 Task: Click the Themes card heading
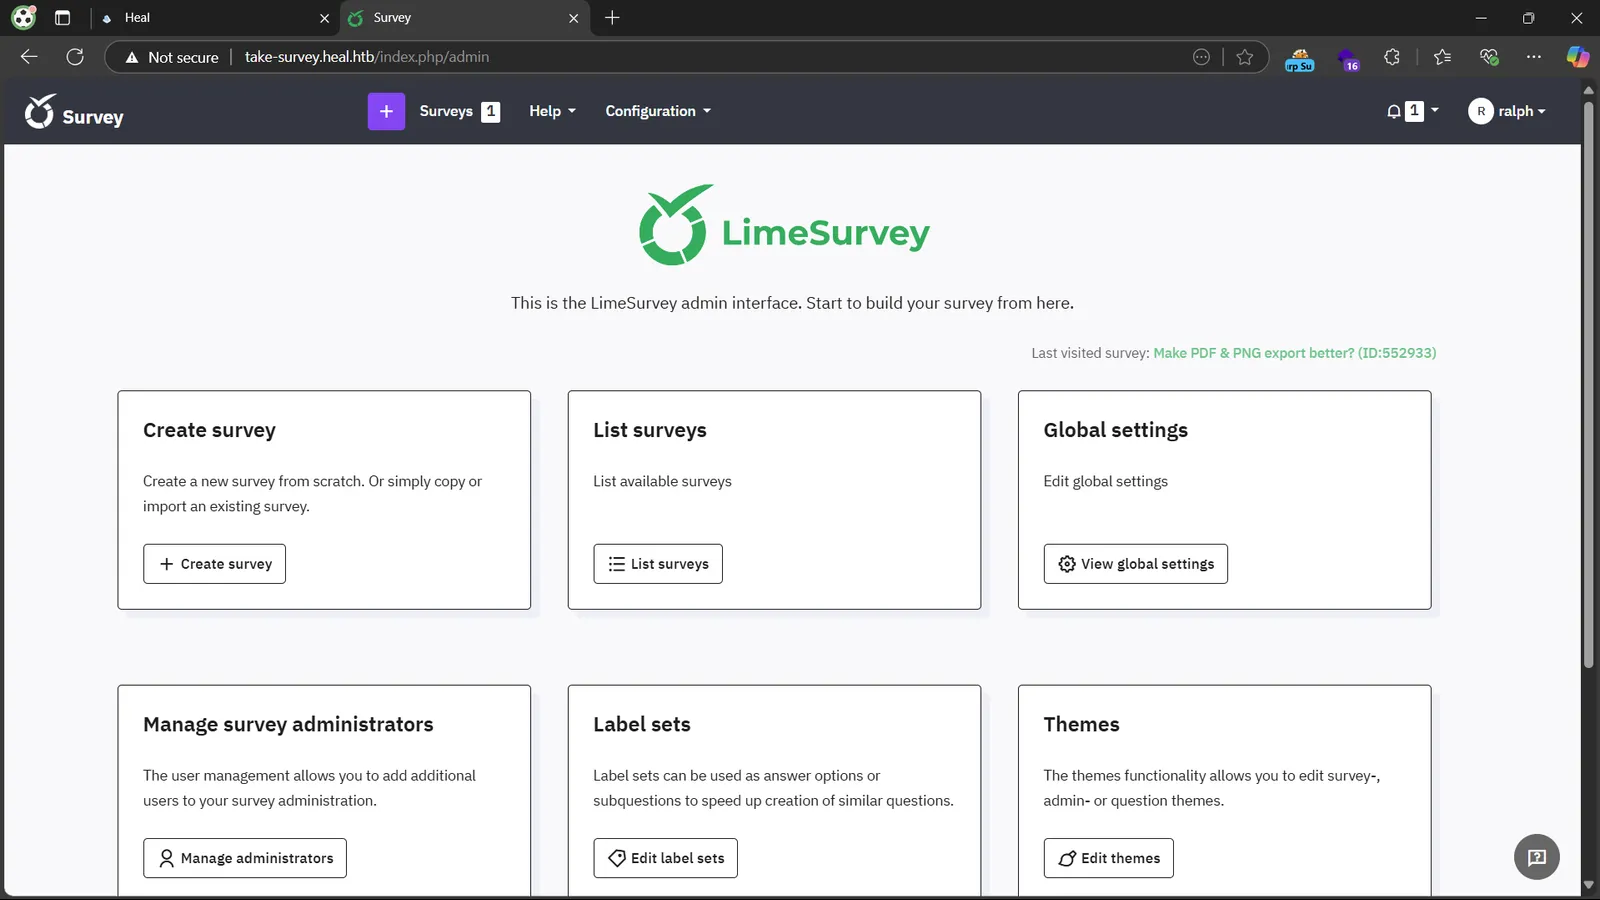(x=1081, y=724)
